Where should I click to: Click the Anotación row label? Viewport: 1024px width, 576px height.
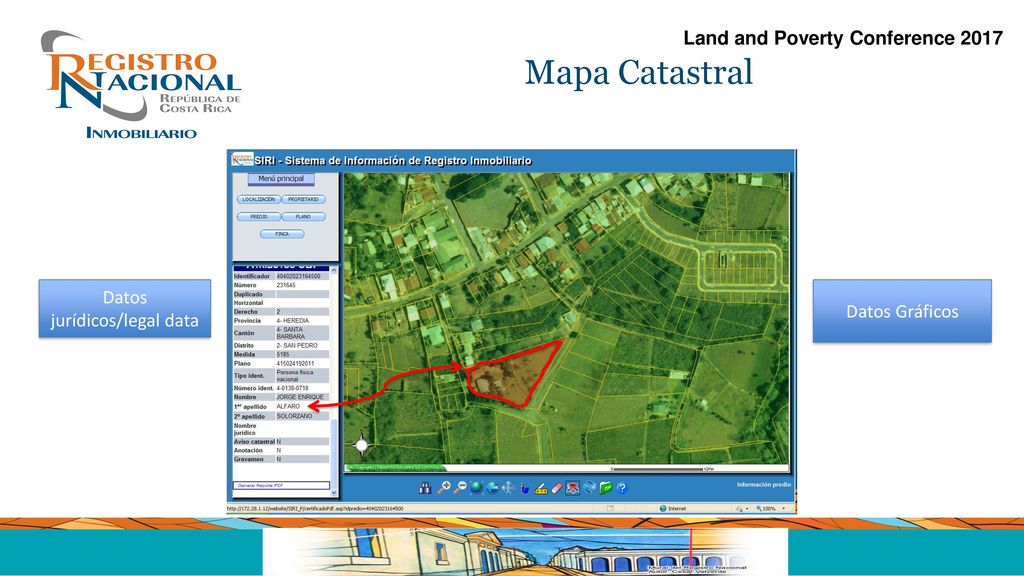(248, 451)
